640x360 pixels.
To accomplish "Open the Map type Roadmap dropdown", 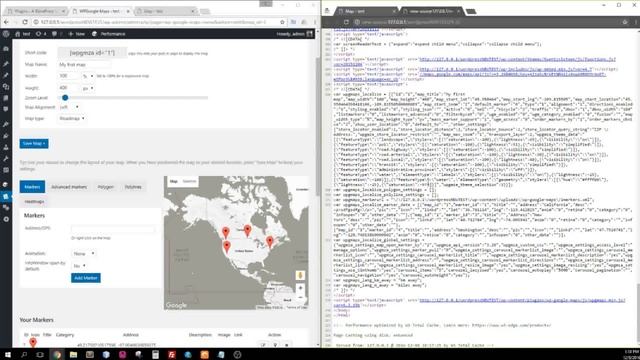I will [71, 118].
